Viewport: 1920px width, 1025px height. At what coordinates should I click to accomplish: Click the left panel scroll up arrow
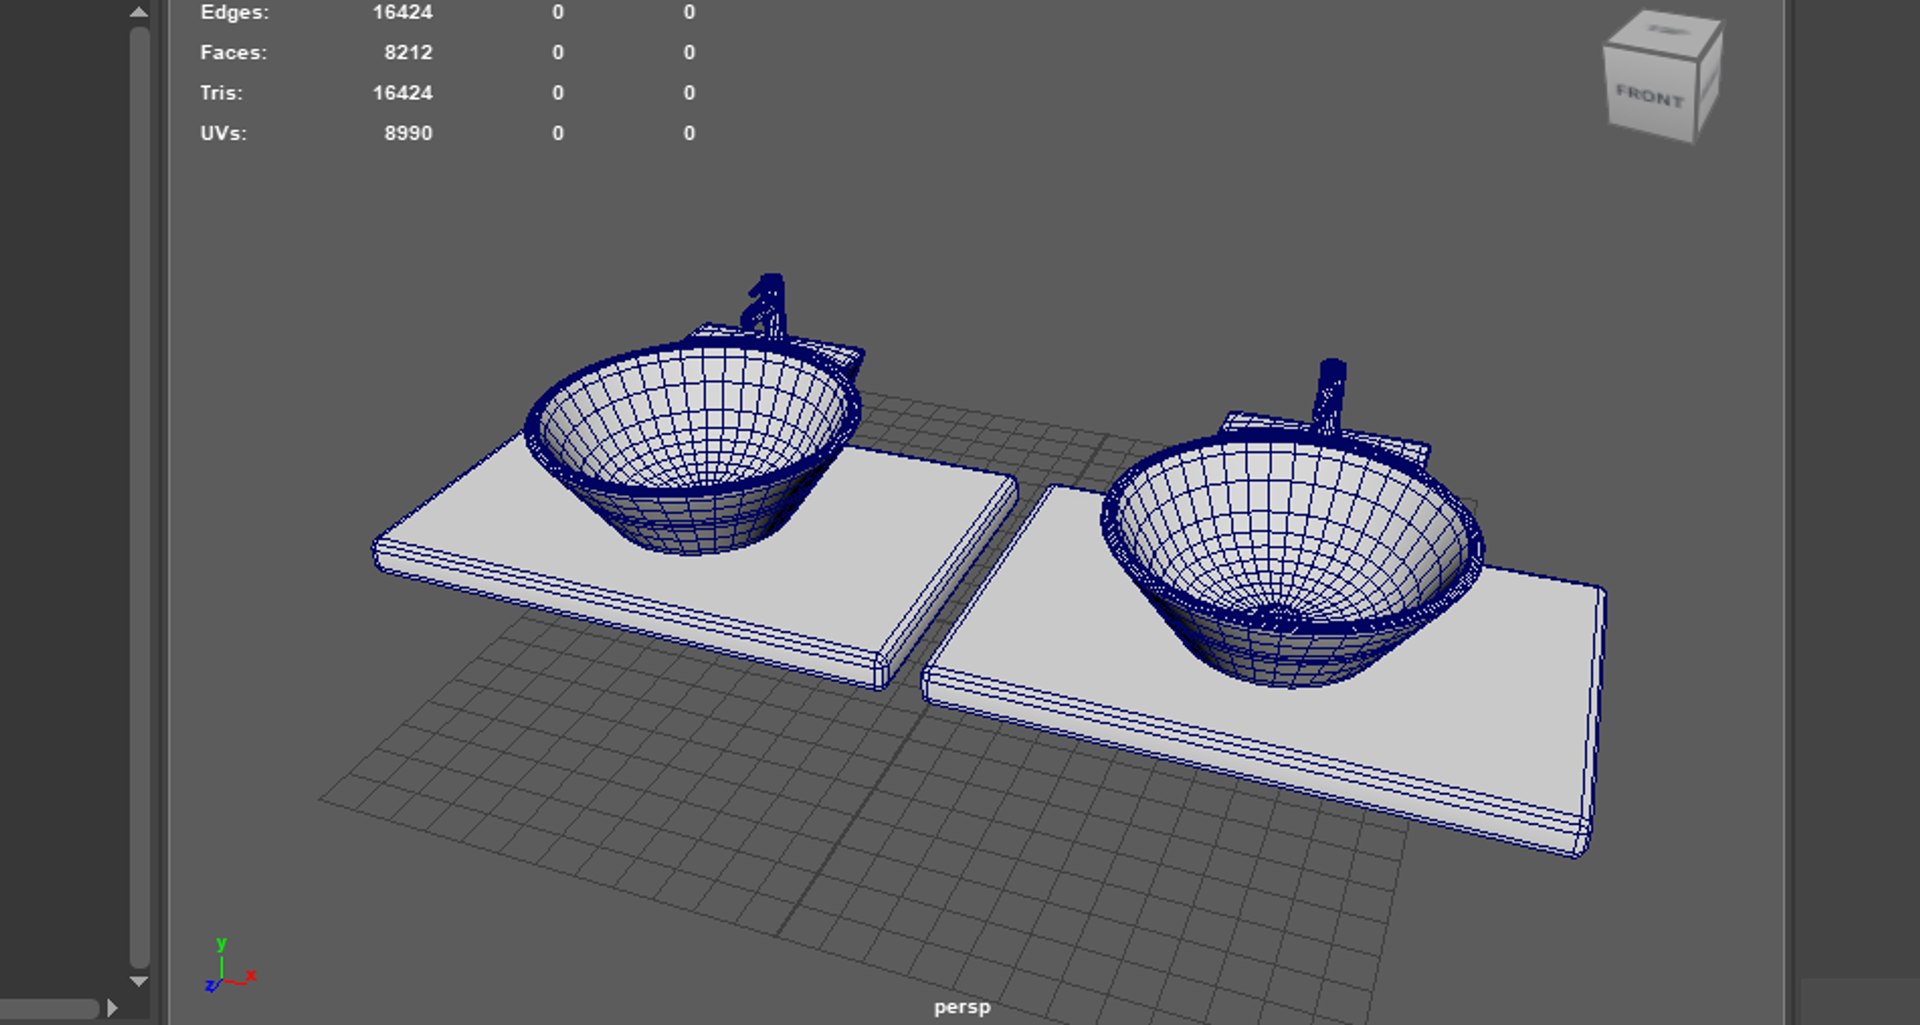(x=139, y=12)
